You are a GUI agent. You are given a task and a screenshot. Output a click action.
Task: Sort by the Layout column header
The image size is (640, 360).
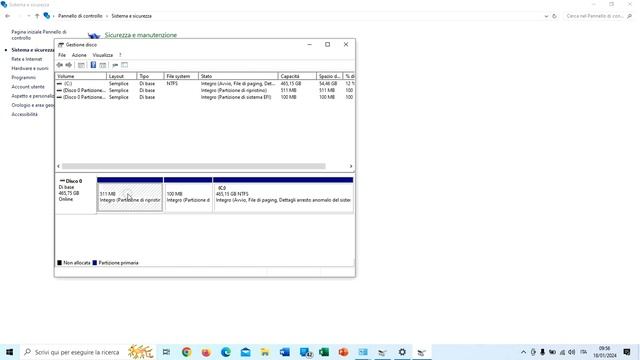pyautogui.click(x=121, y=76)
